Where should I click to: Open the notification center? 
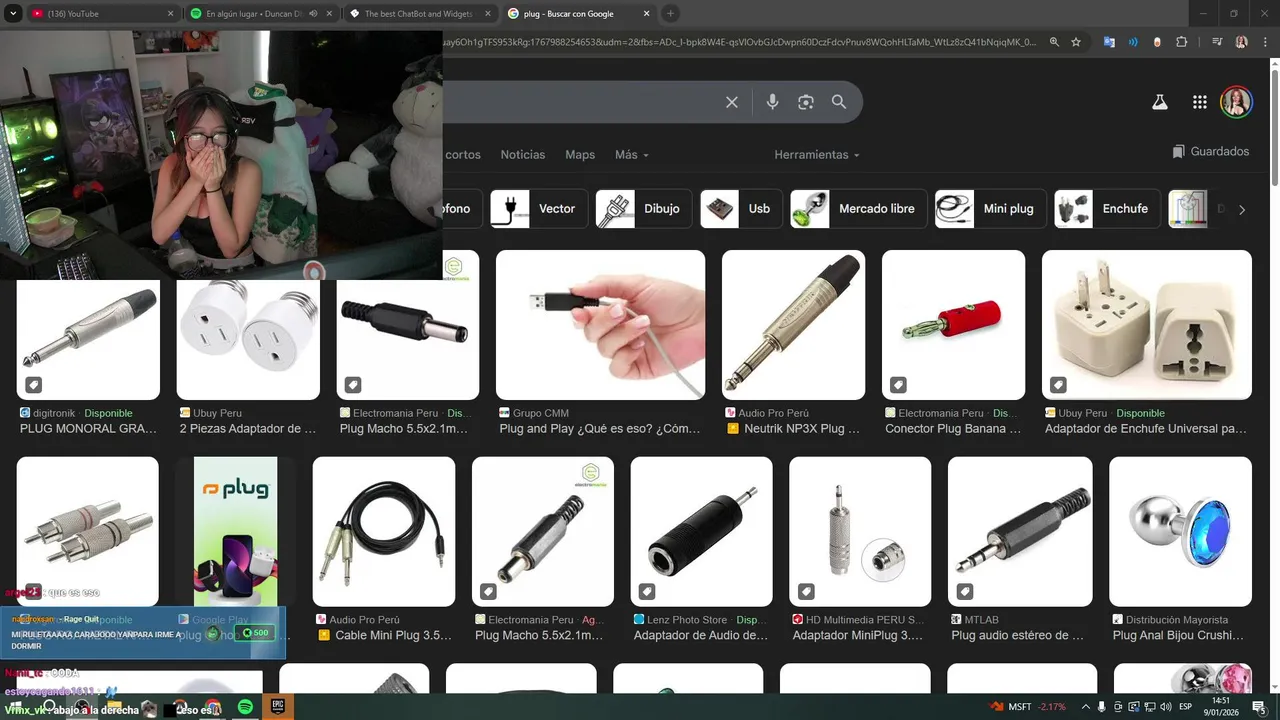1259,707
